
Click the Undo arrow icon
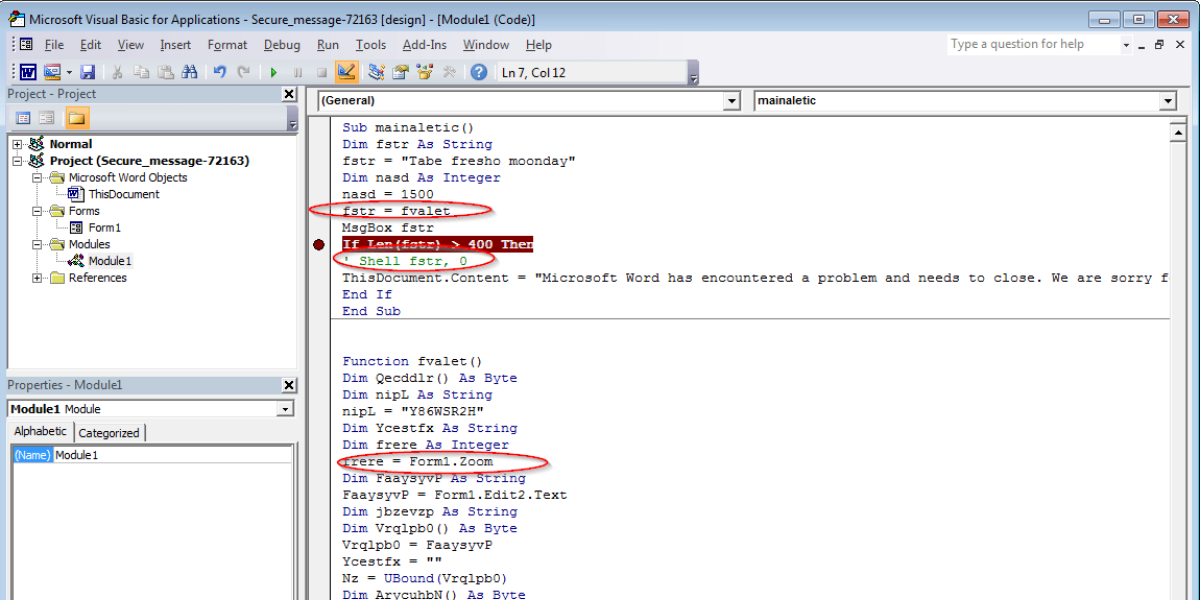(219, 72)
